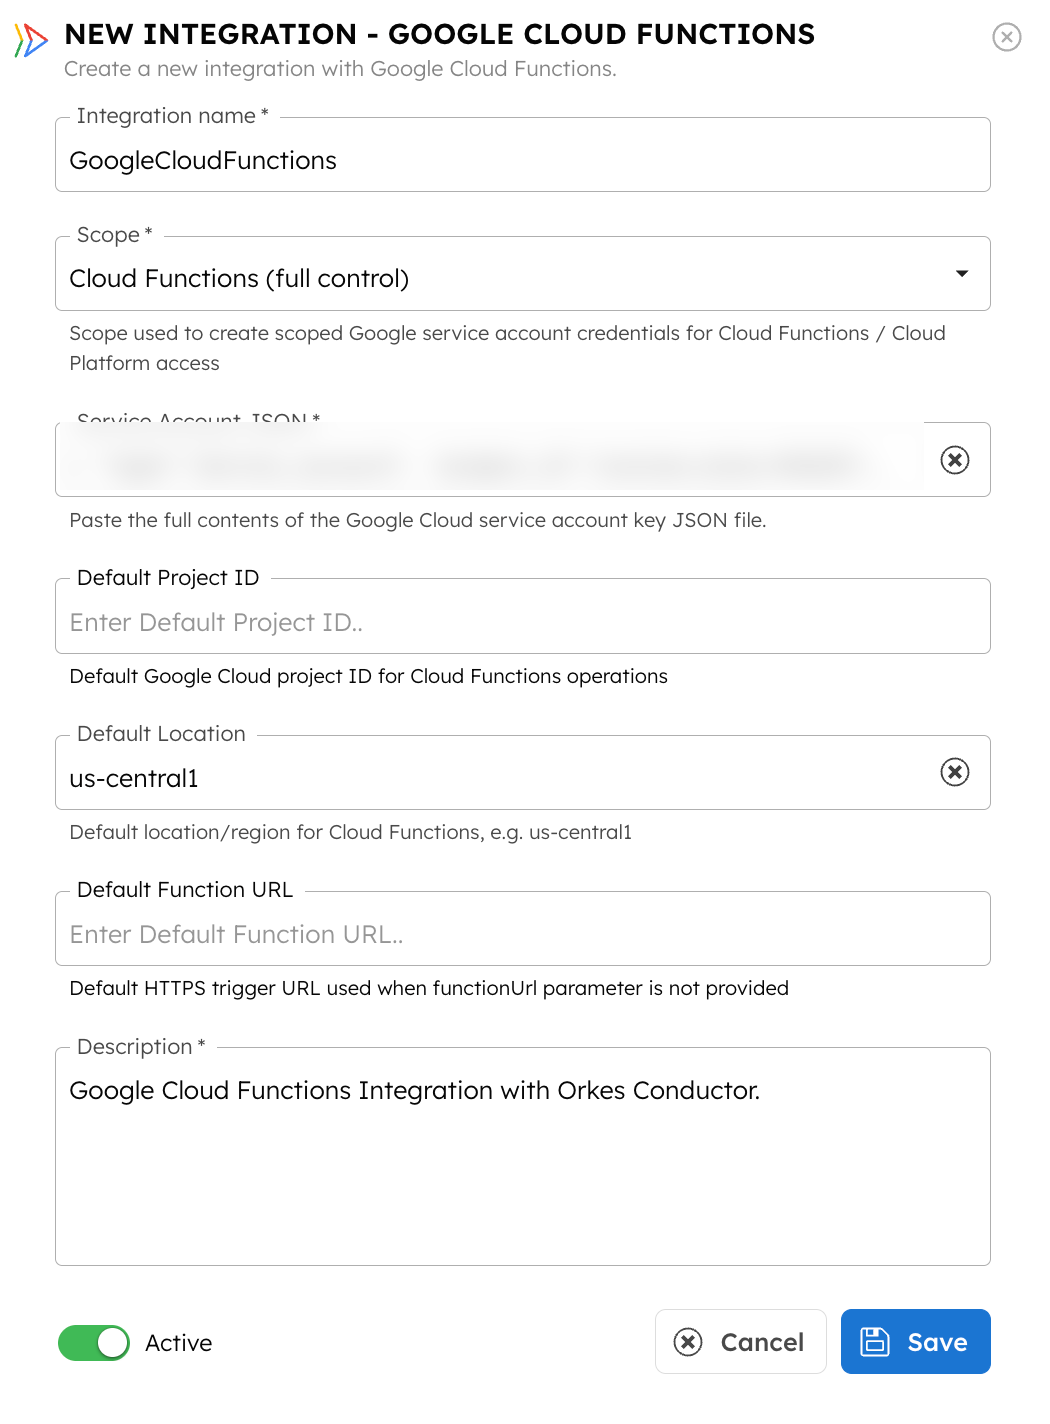Image resolution: width=1050 pixels, height=1424 pixels.
Task: Open the Scope dropdown arrow
Action: [962, 274]
